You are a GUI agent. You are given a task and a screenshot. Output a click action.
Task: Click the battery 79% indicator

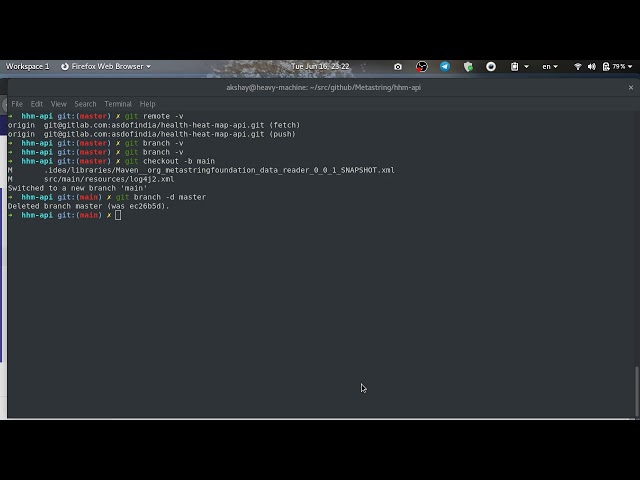(x=614, y=67)
